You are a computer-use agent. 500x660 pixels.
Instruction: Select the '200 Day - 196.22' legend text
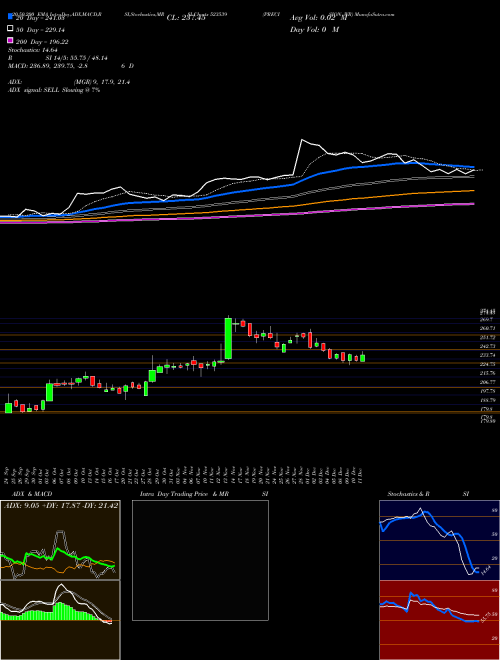tap(42, 42)
